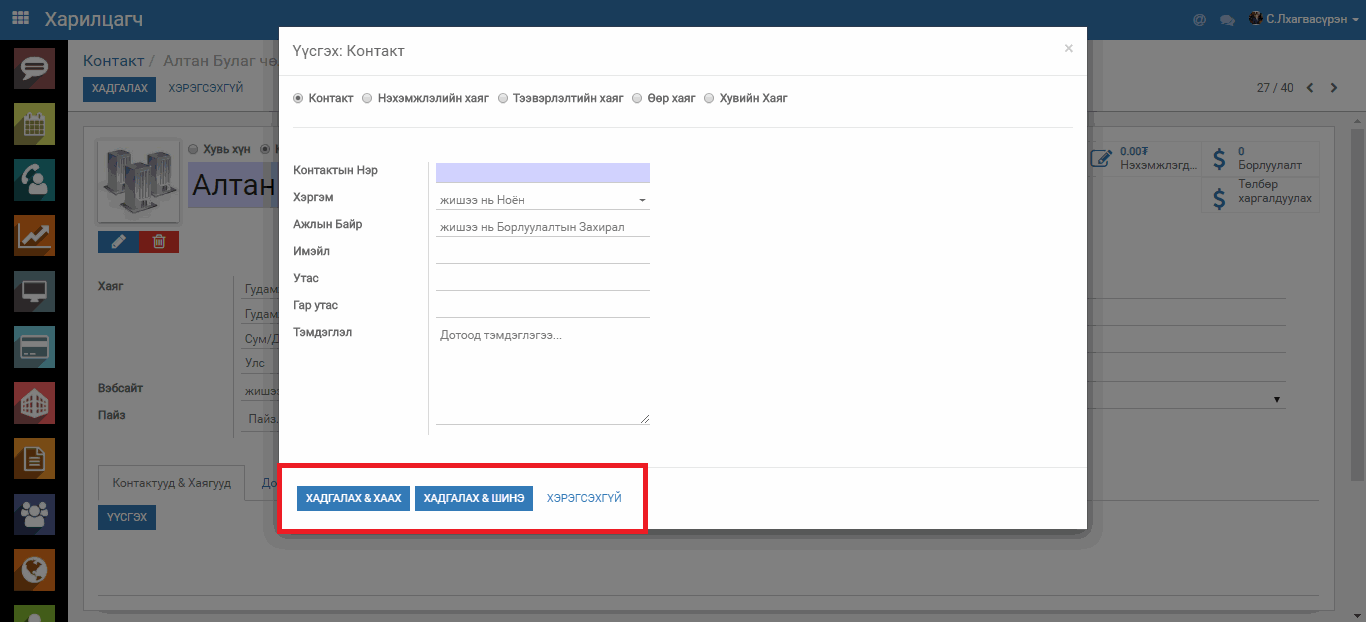Open the Calendar app in sidebar
The width and height of the screenshot is (1366, 622).
pos(34,125)
